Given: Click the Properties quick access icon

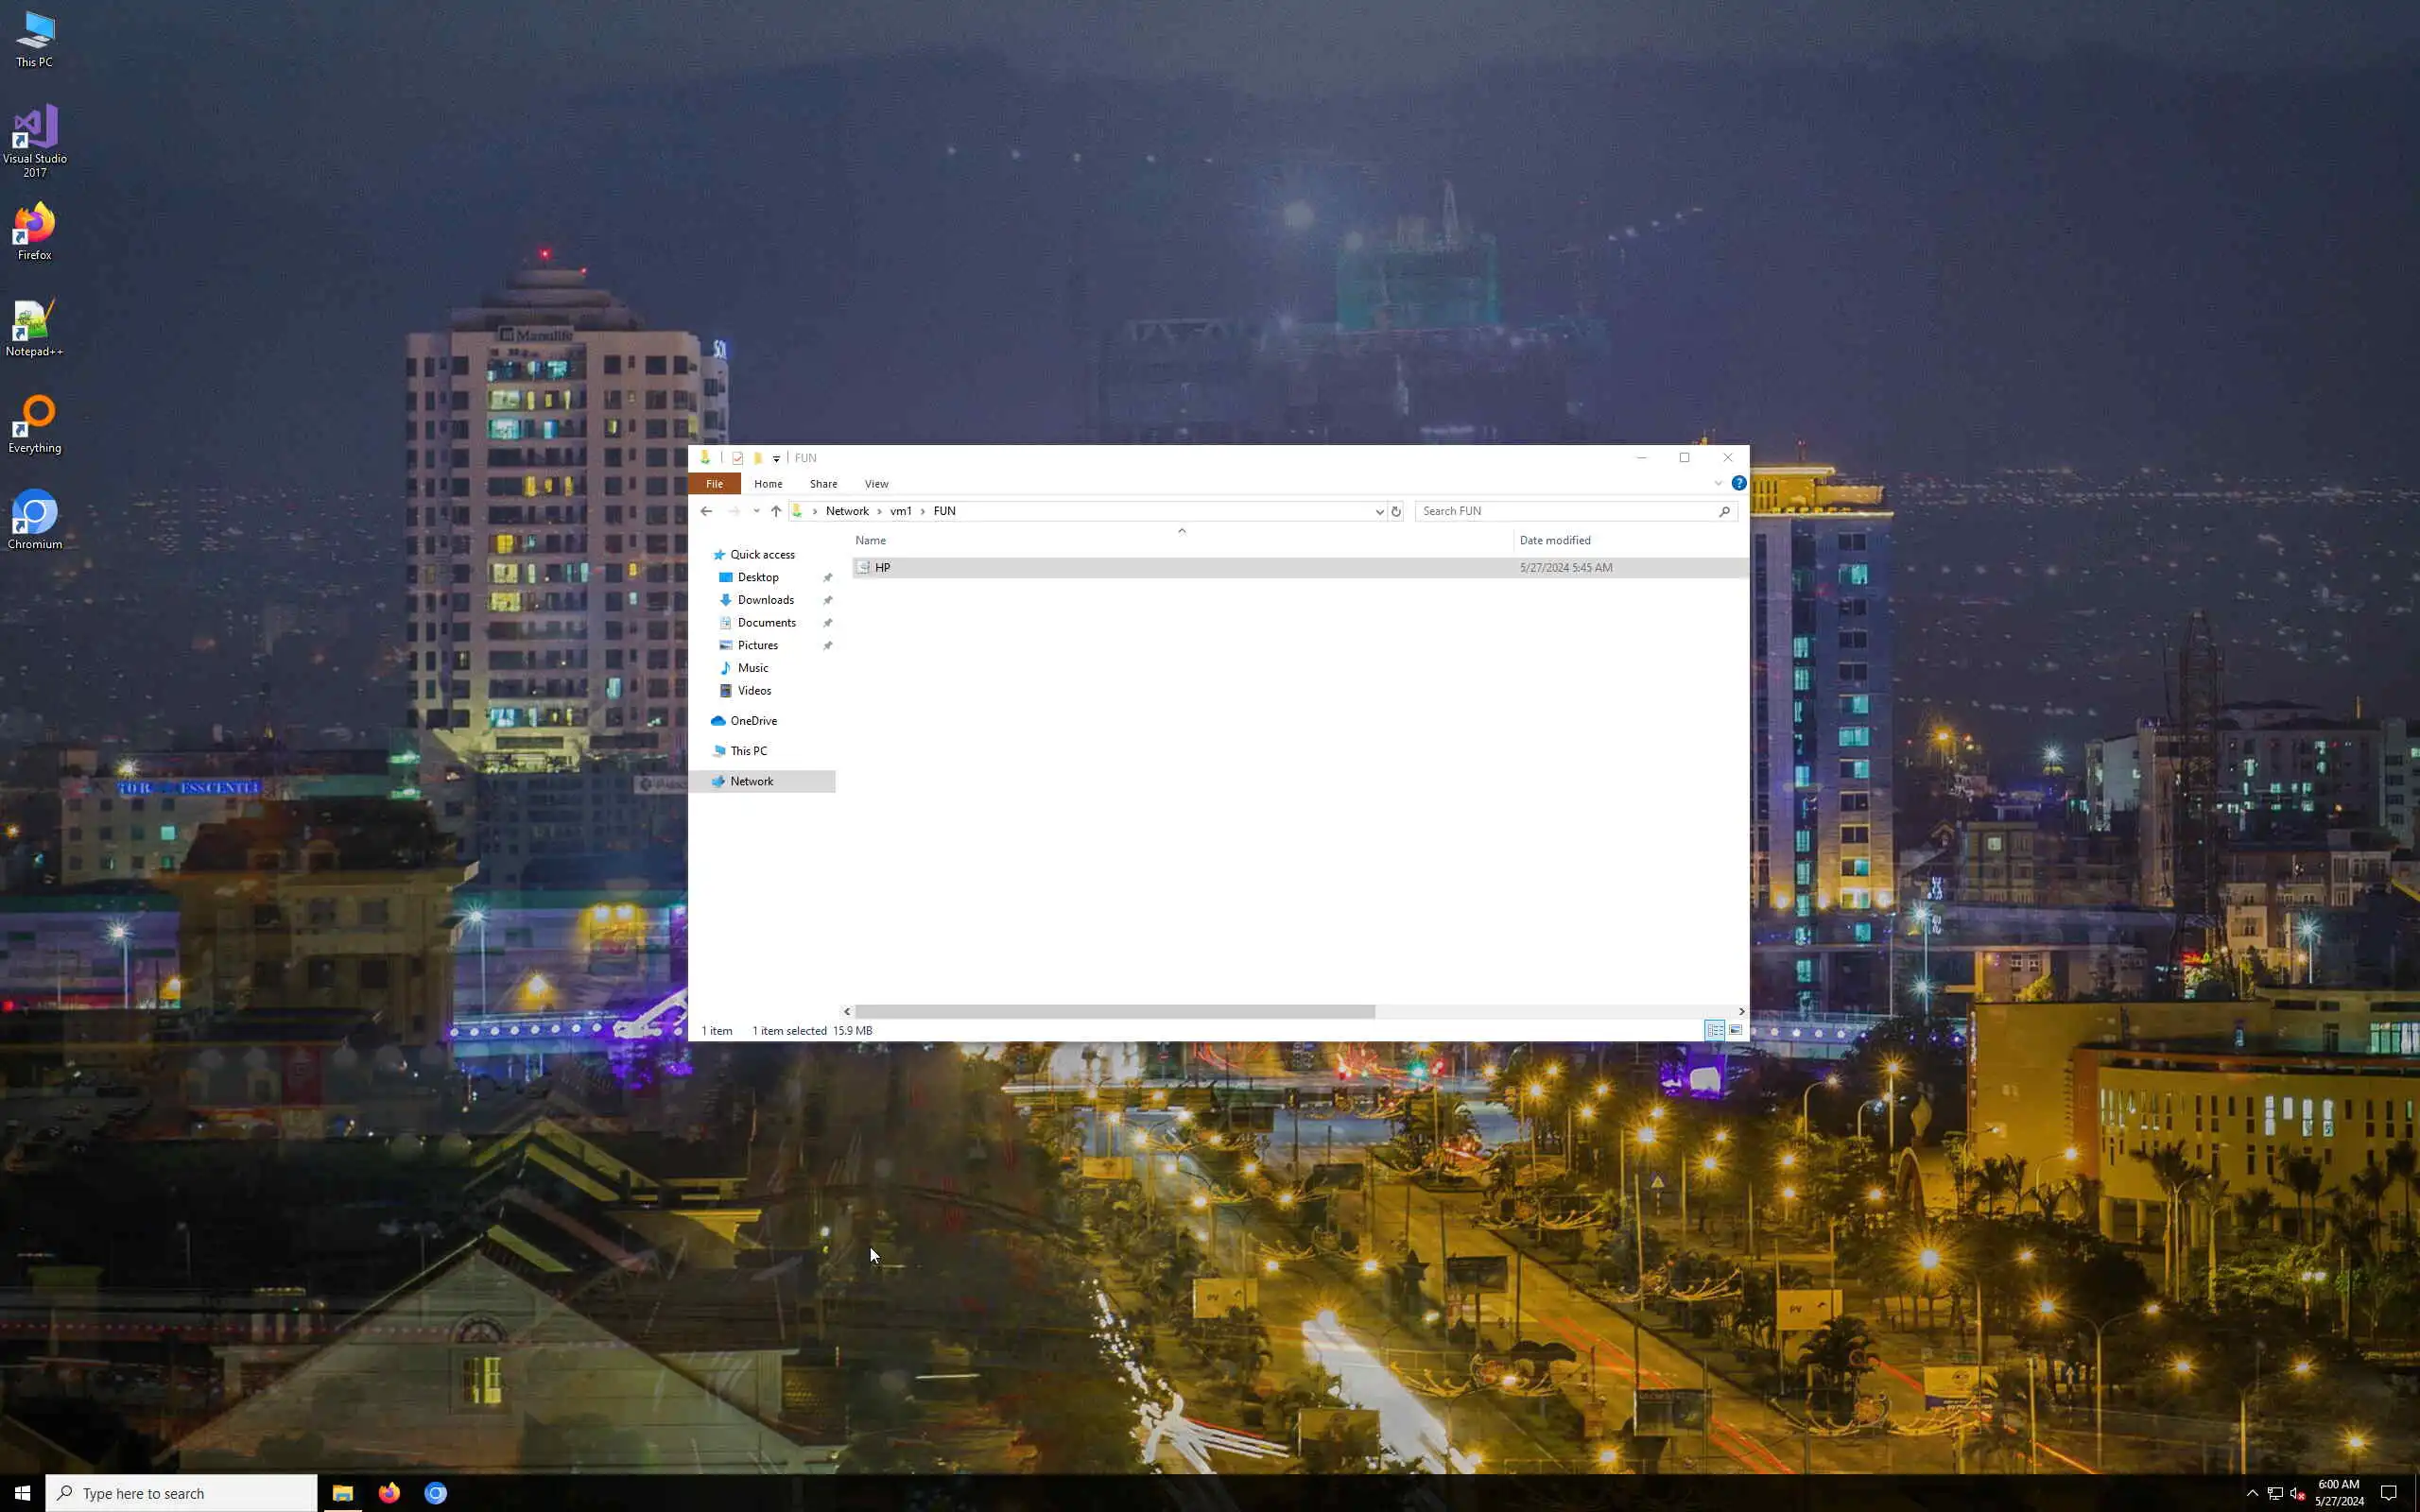Looking at the screenshot, I should point(738,458).
